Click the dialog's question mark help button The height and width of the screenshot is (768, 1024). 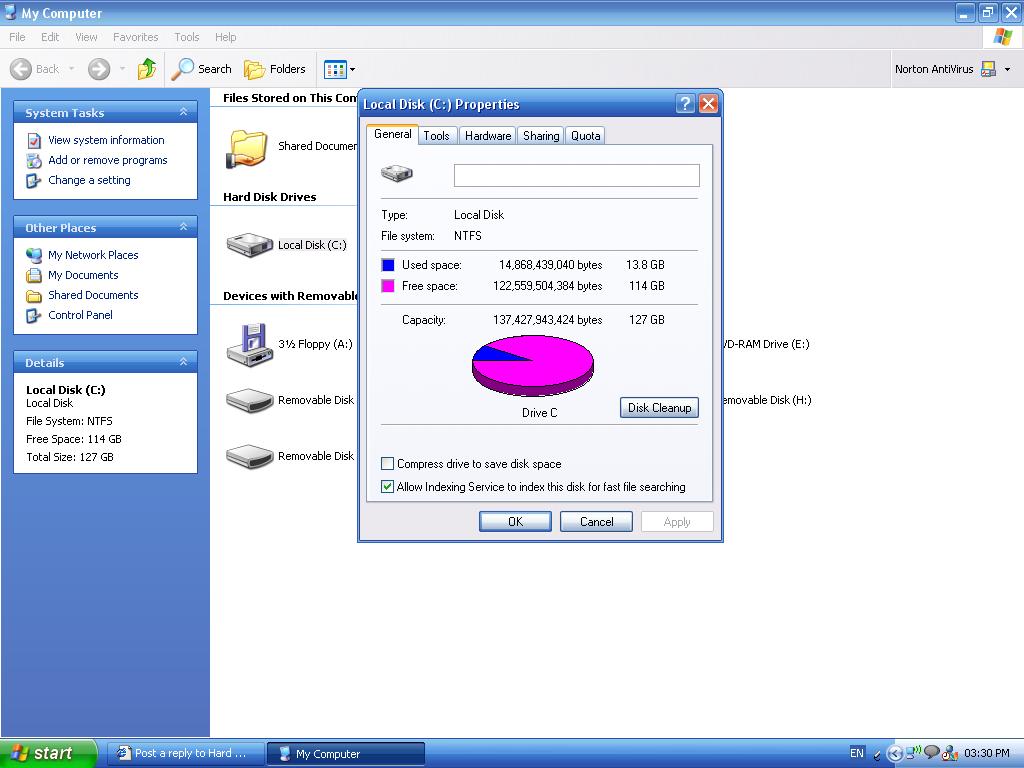pyautogui.click(x=685, y=104)
